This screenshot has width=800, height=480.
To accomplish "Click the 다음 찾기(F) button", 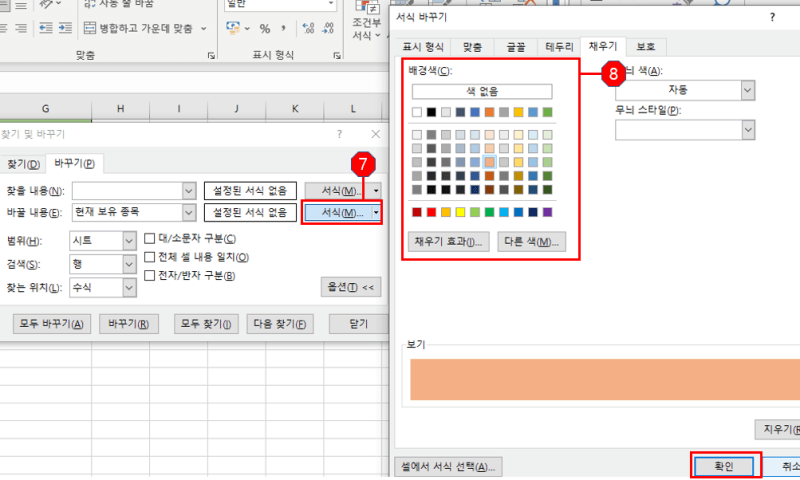I will tap(280, 324).
